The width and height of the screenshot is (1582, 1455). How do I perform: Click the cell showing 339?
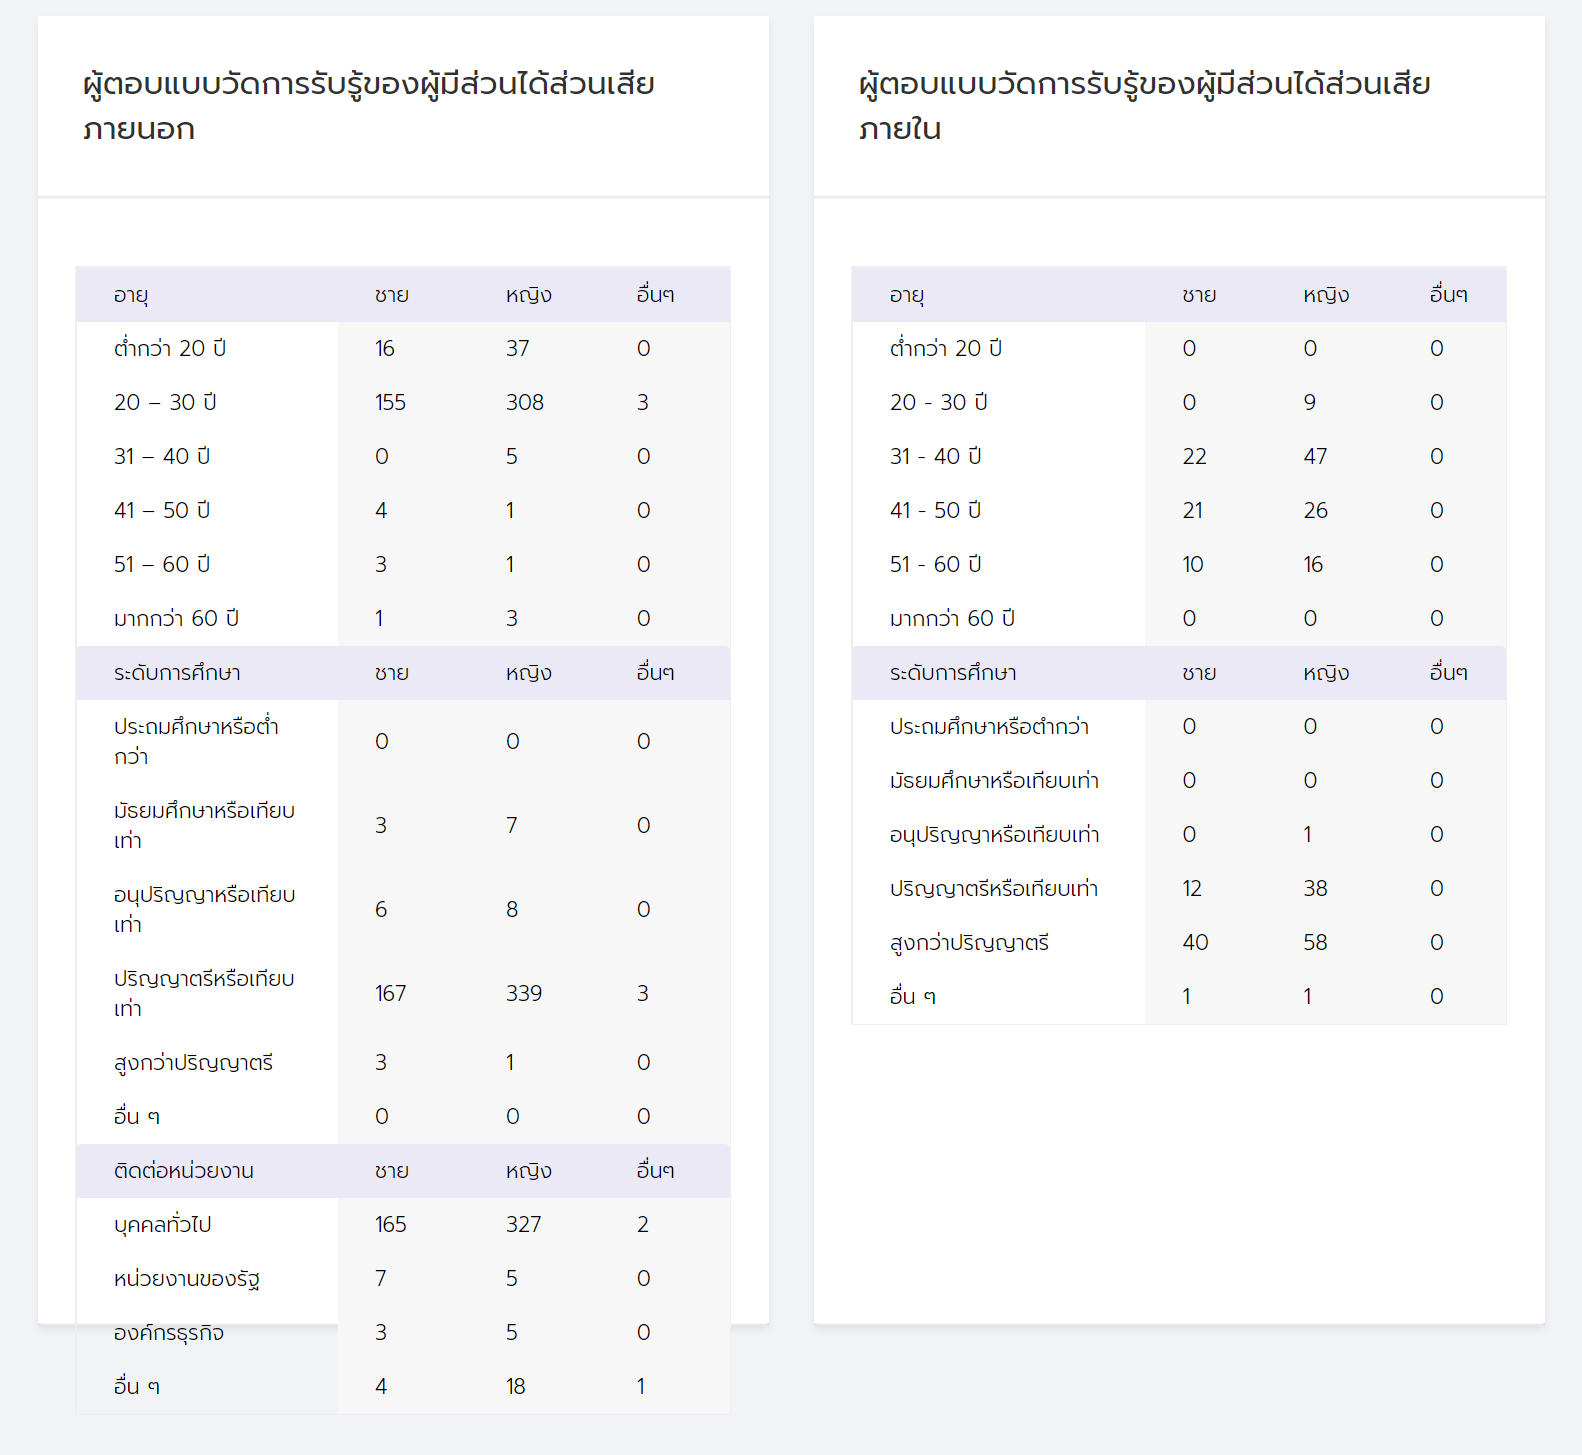coord(523,994)
